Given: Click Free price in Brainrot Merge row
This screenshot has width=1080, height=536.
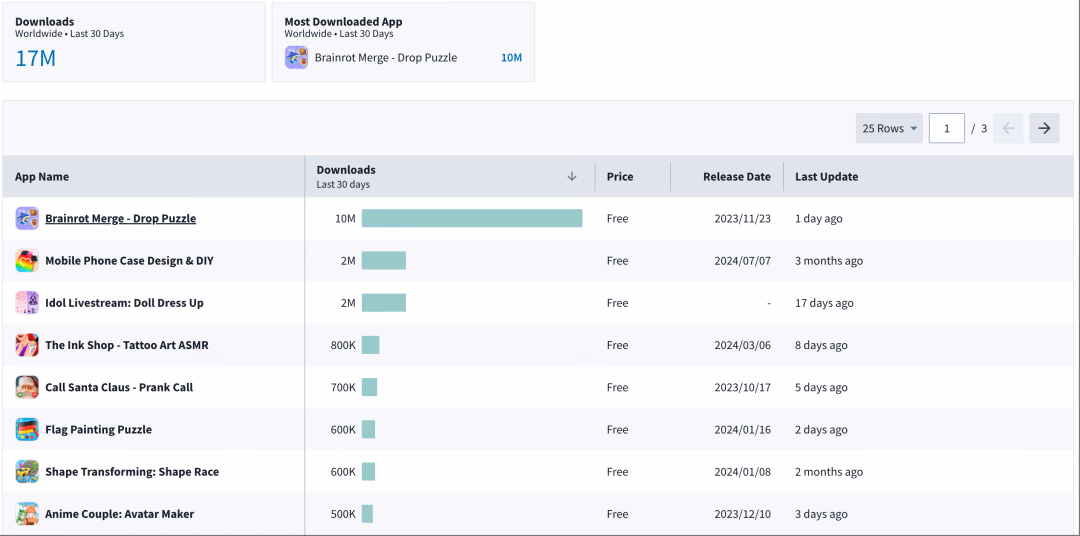Looking at the screenshot, I should coord(617,218).
